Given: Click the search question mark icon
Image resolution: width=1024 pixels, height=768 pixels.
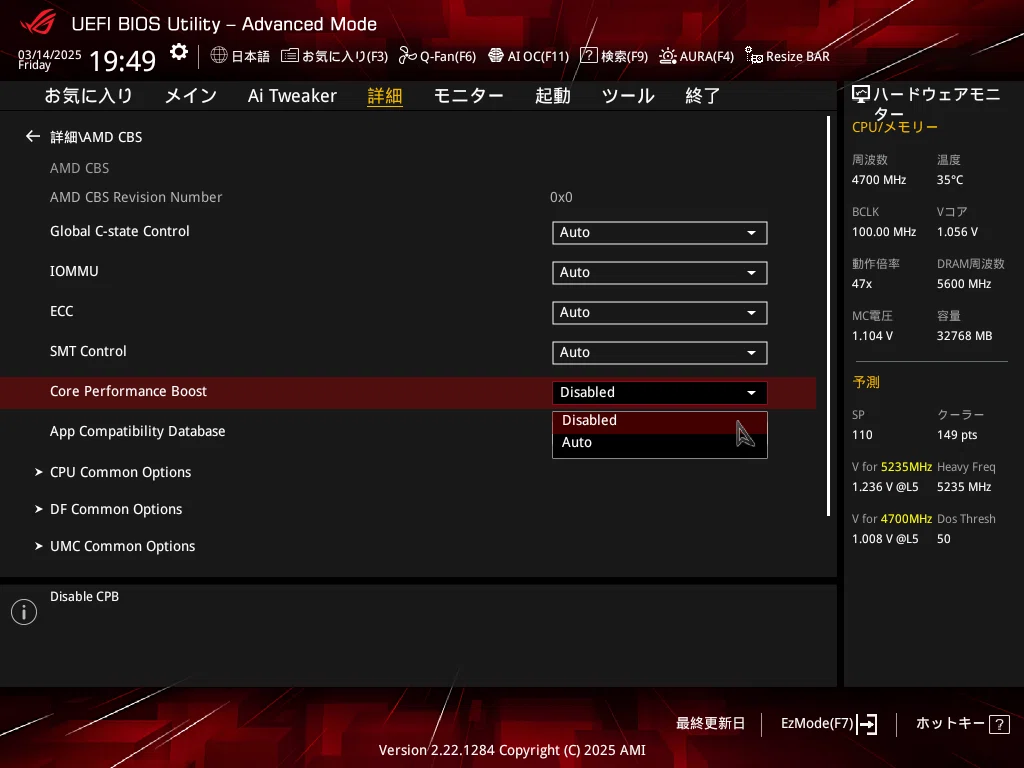Looking at the screenshot, I should pyautogui.click(x=588, y=56).
